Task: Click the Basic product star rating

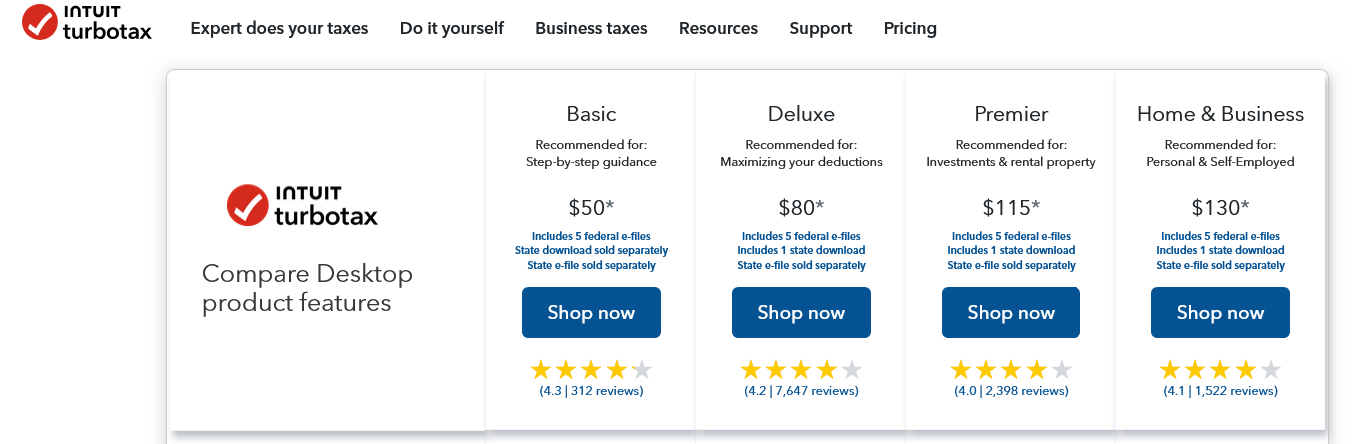Action: coord(591,370)
